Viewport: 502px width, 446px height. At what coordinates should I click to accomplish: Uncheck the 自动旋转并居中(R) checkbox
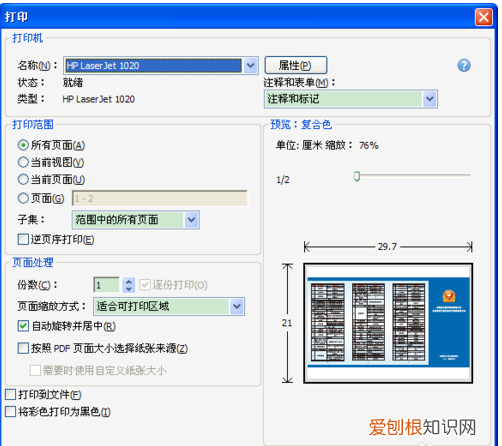coord(23,326)
